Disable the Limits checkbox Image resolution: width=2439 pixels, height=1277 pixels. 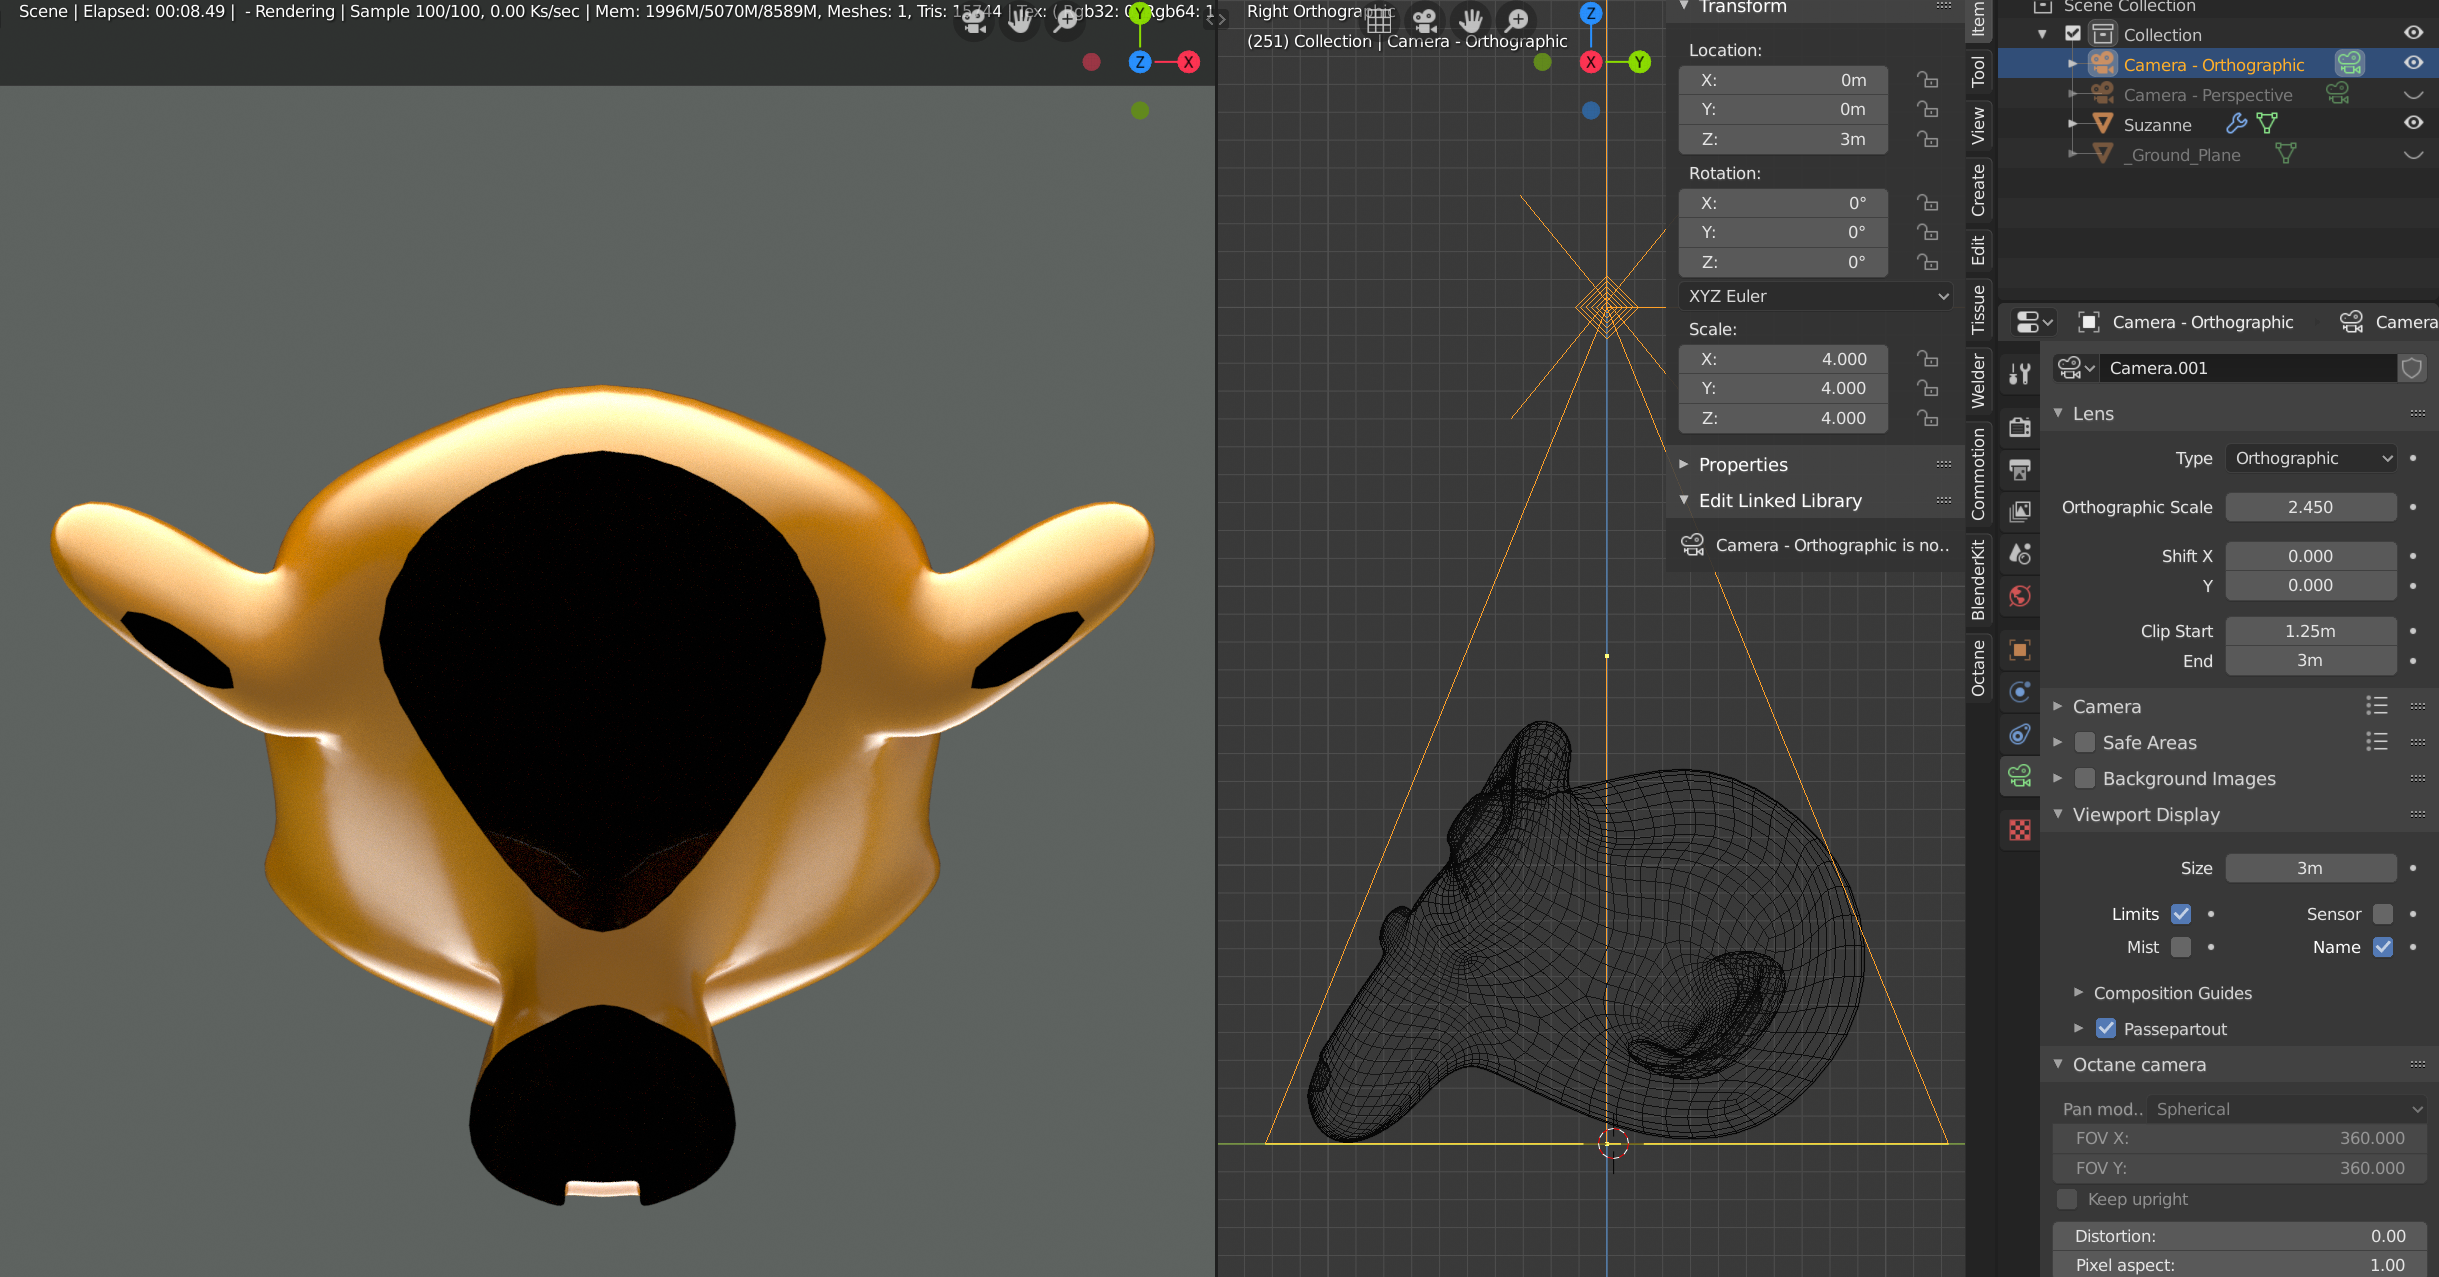[2181, 914]
